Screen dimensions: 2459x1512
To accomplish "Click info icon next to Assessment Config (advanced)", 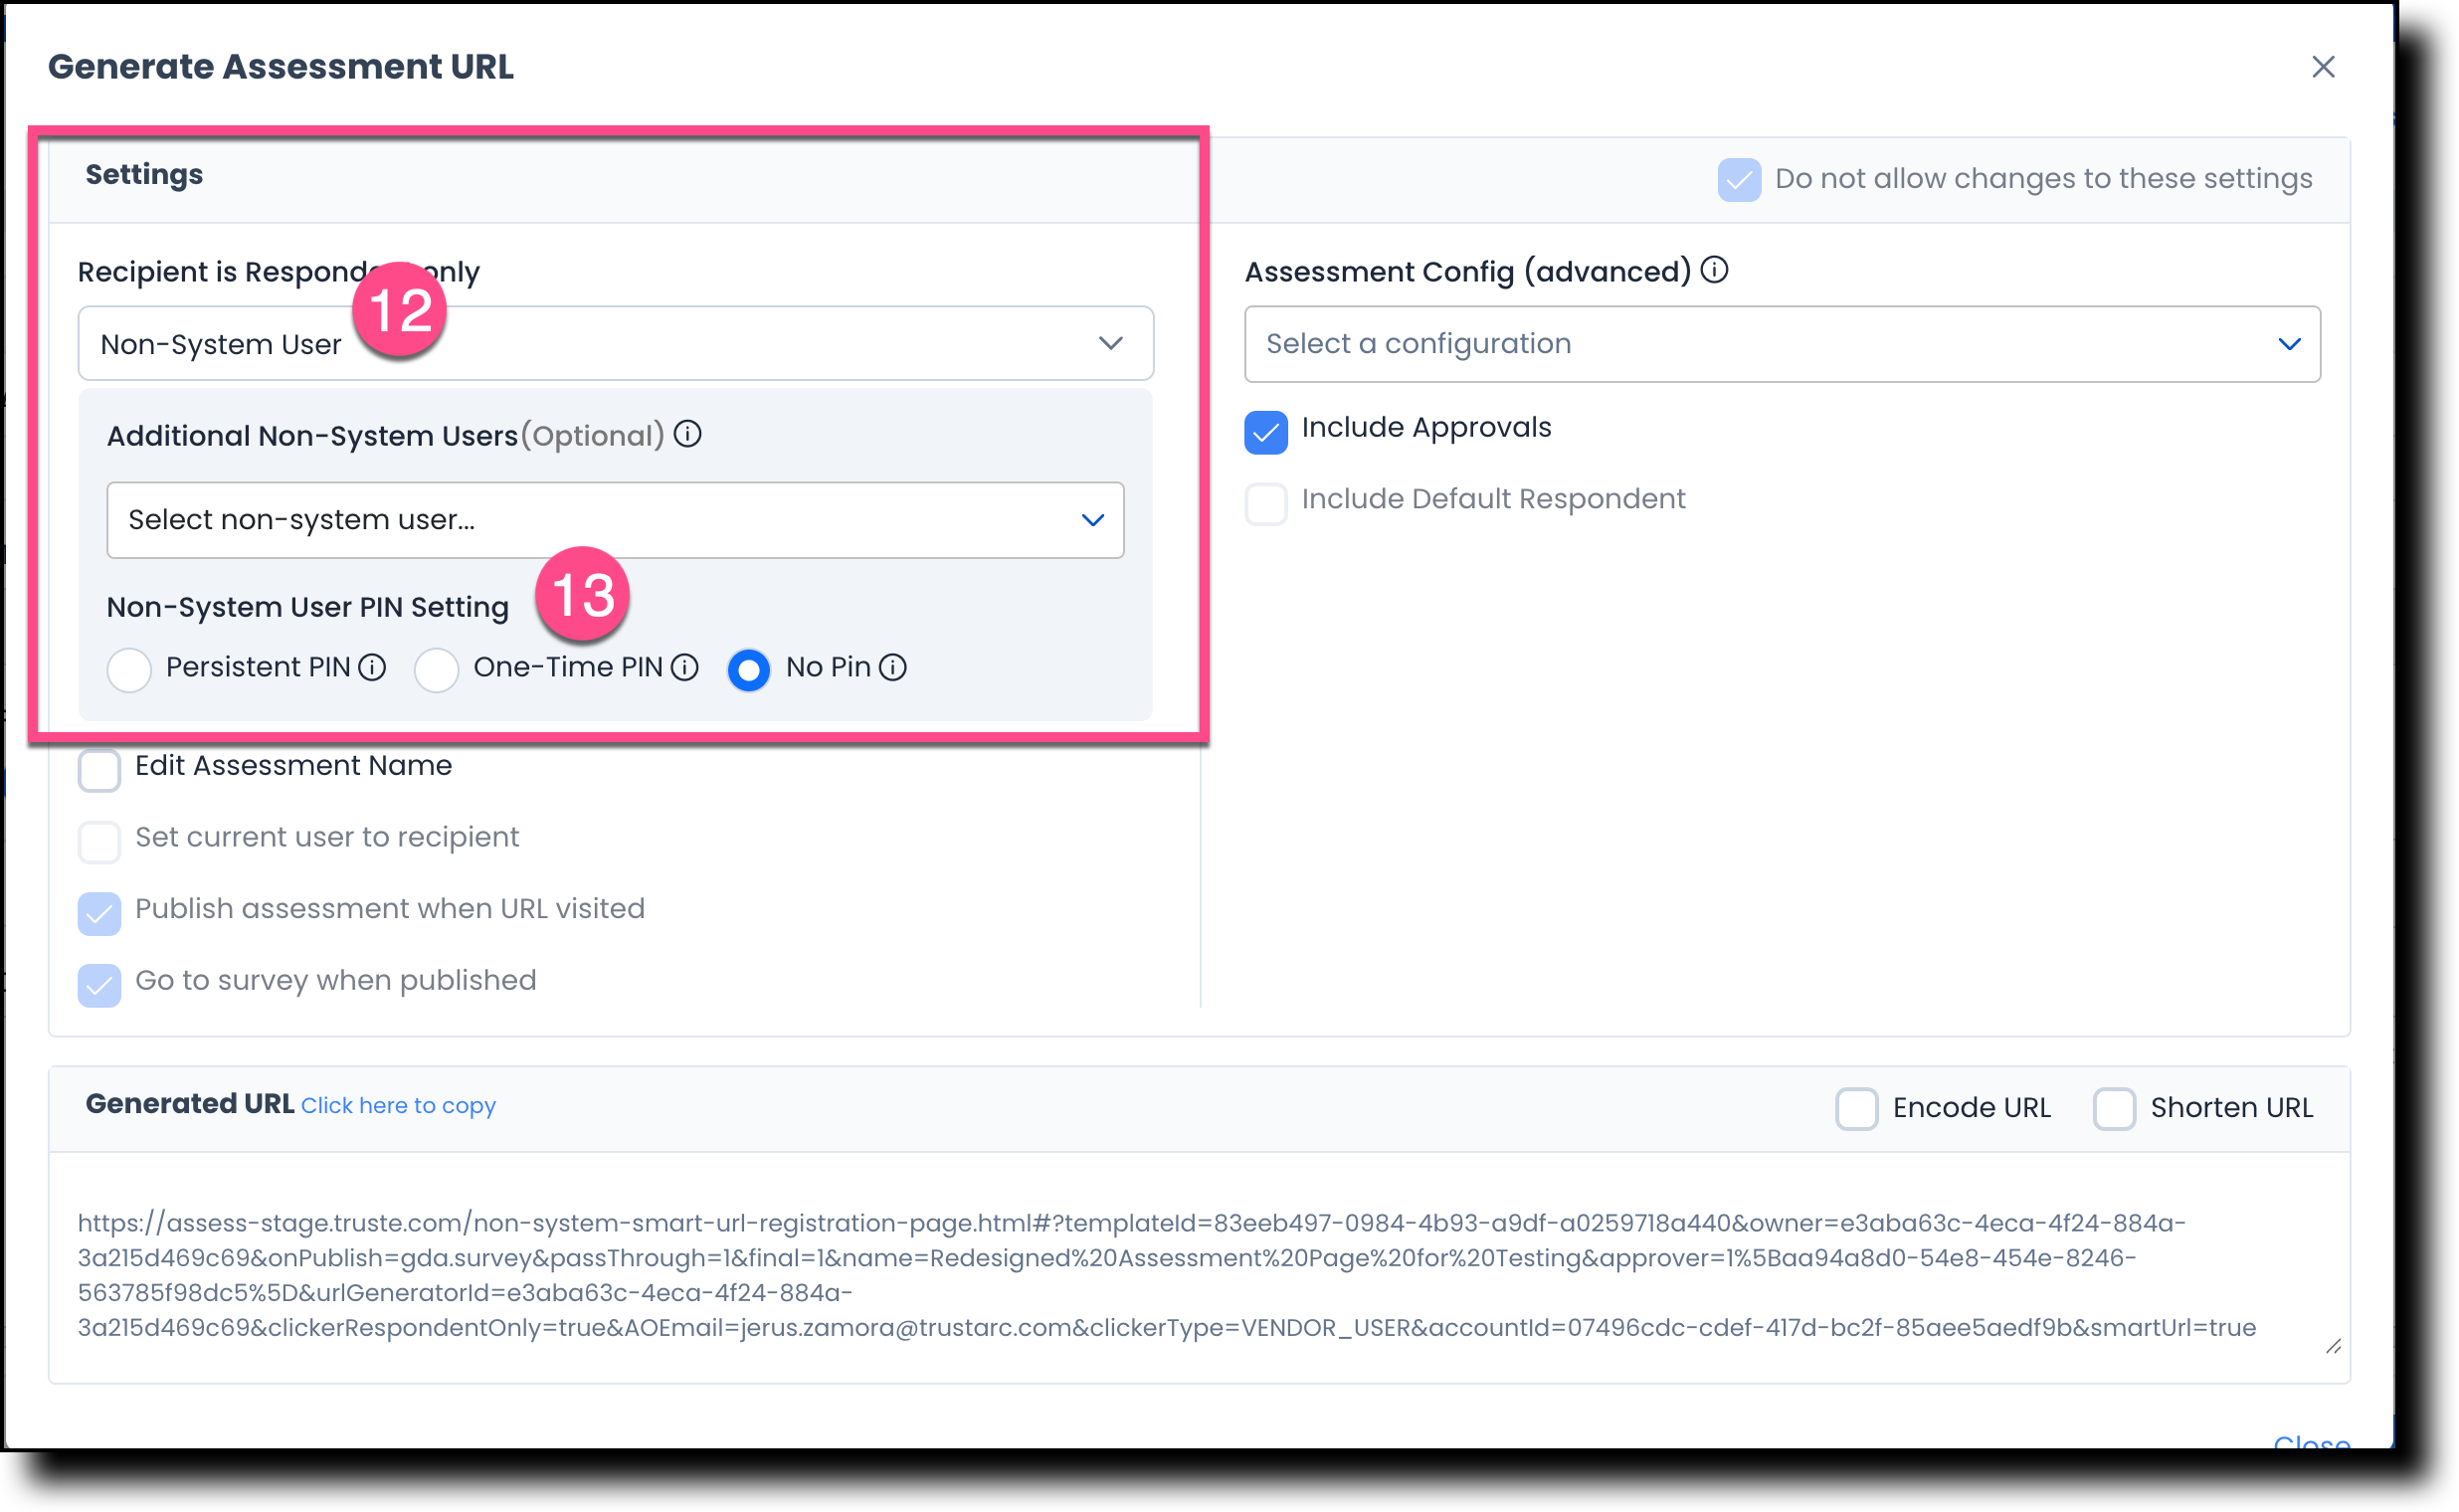I will pyautogui.click(x=1714, y=270).
